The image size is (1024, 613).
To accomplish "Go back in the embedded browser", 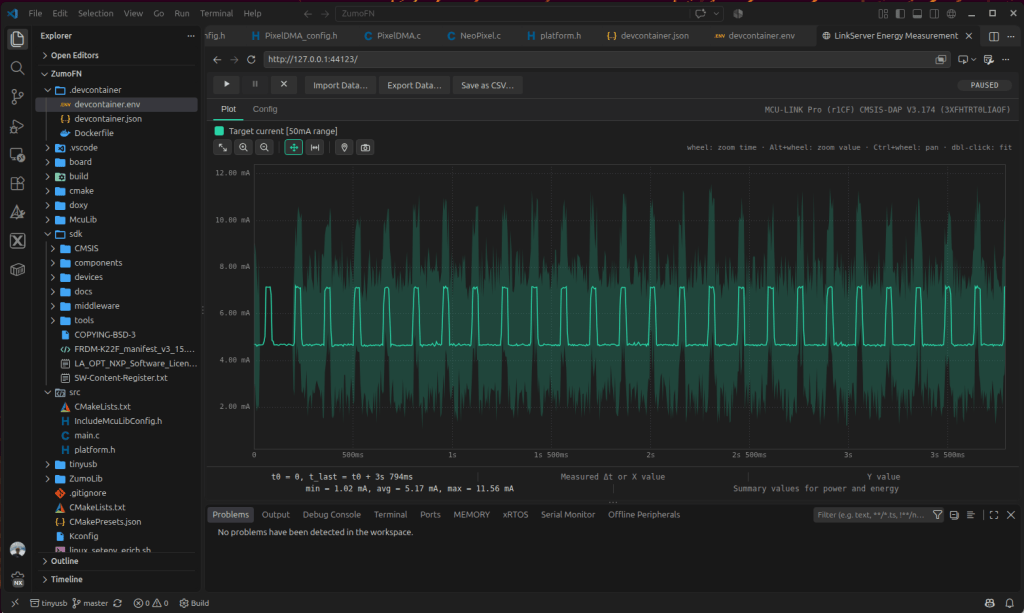I will [217, 59].
